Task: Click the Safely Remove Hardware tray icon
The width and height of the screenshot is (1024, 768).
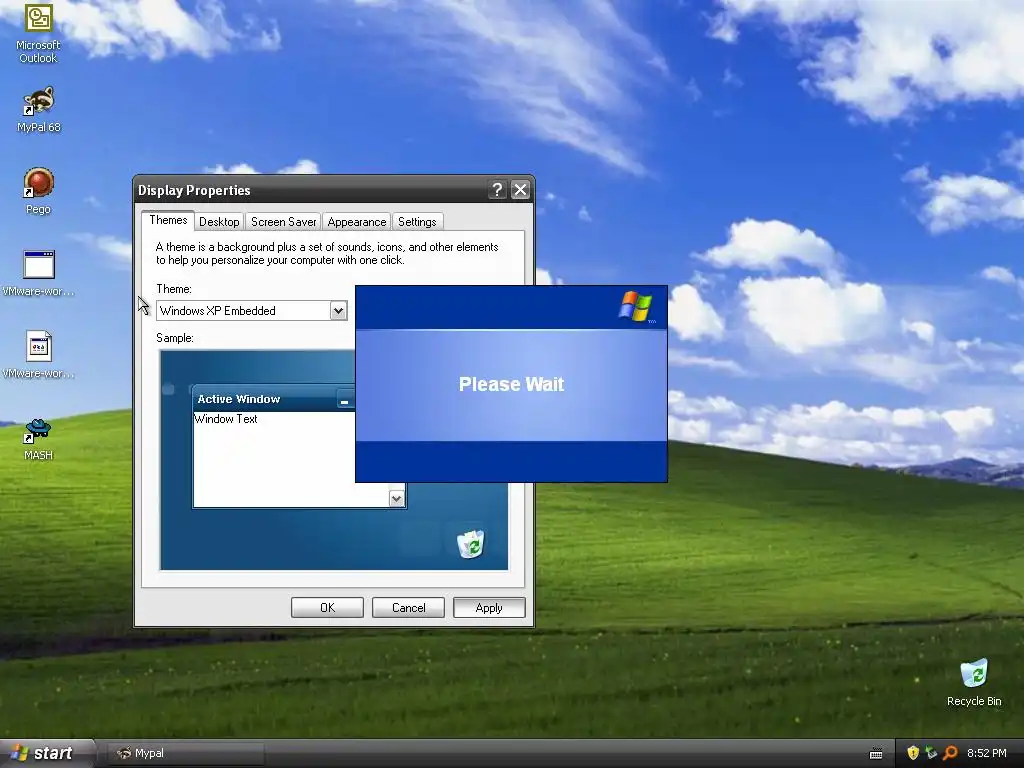Action: coord(931,753)
